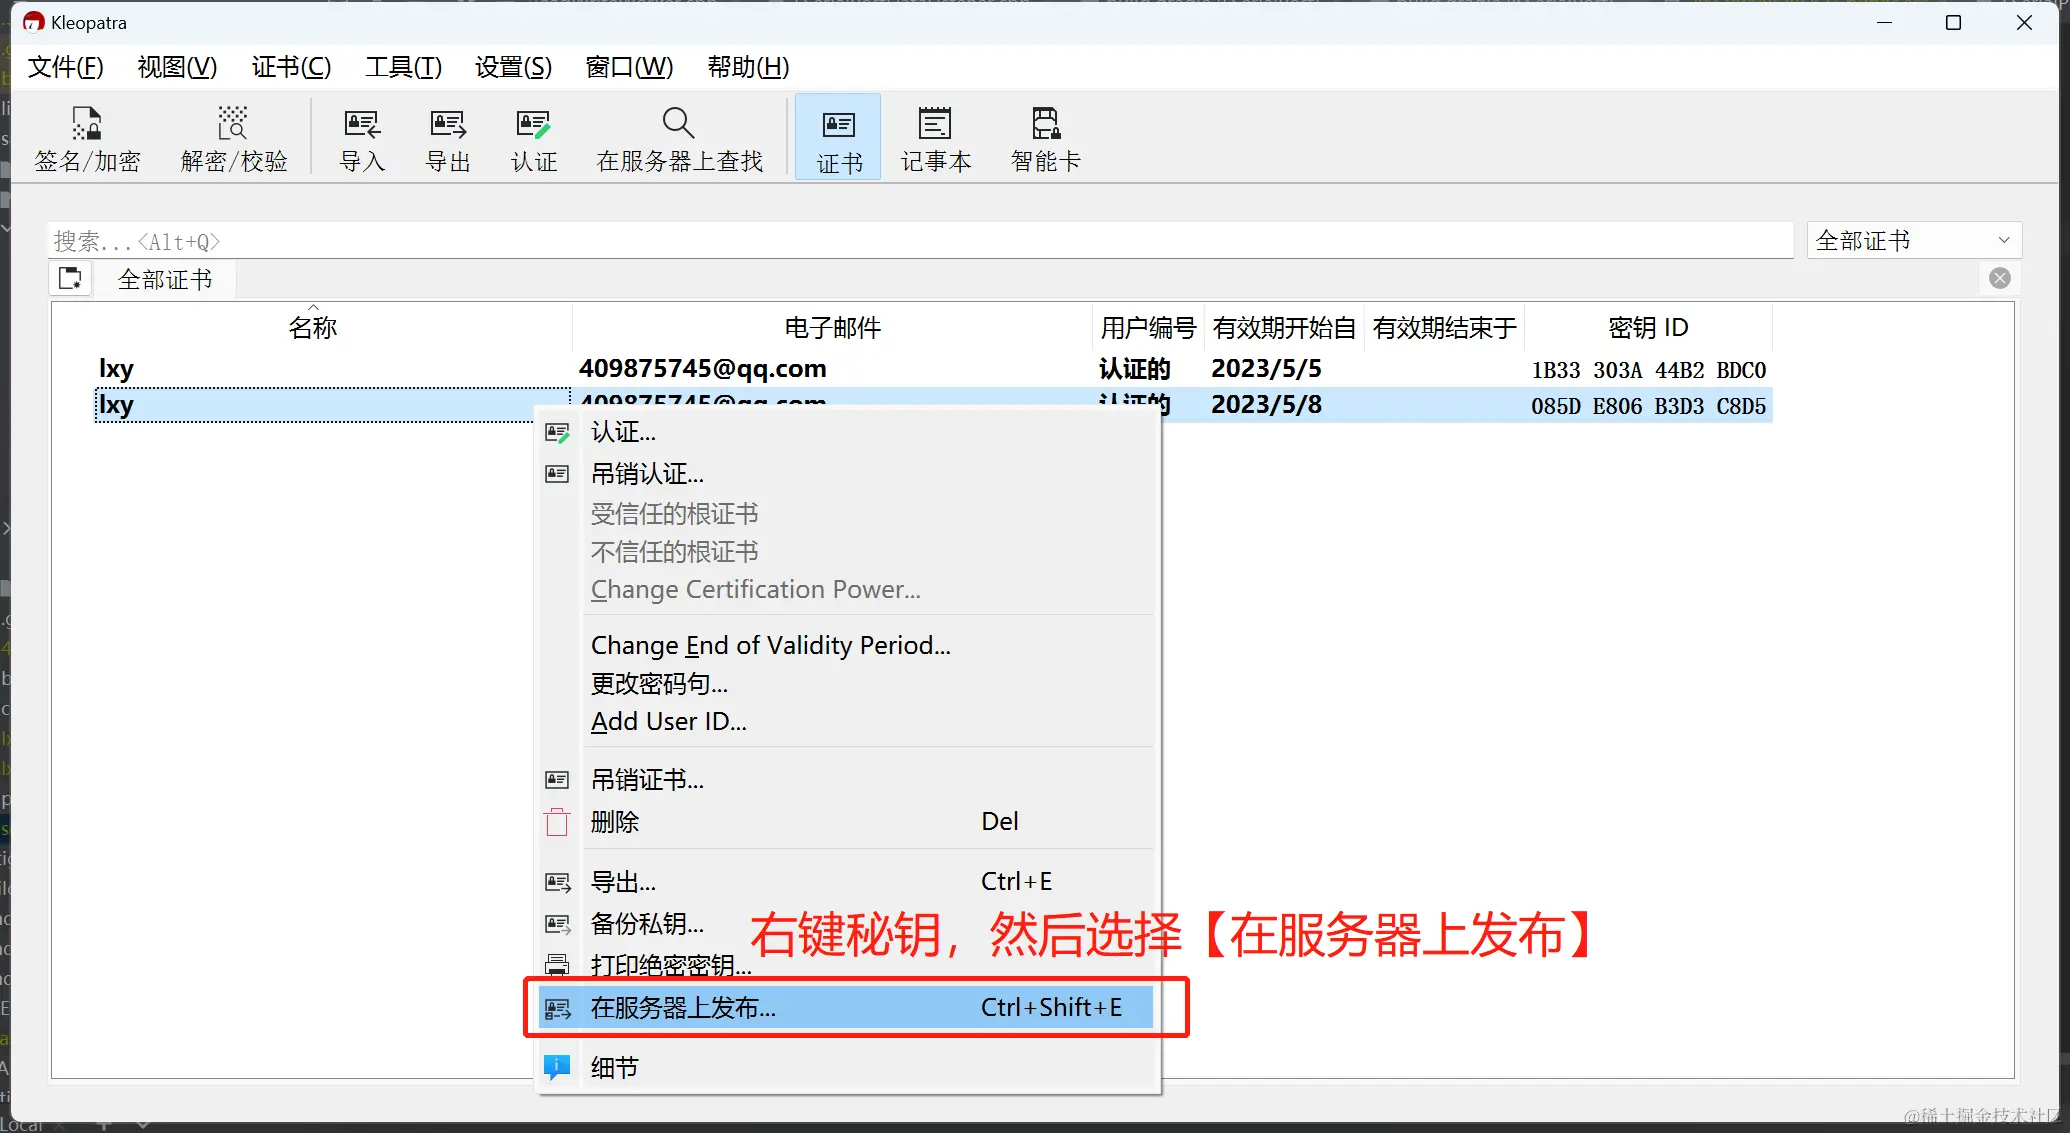Image resolution: width=2070 pixels, height=1133 pixels.
Task: Switch to the 全部证书 tab
Action: 165,280
